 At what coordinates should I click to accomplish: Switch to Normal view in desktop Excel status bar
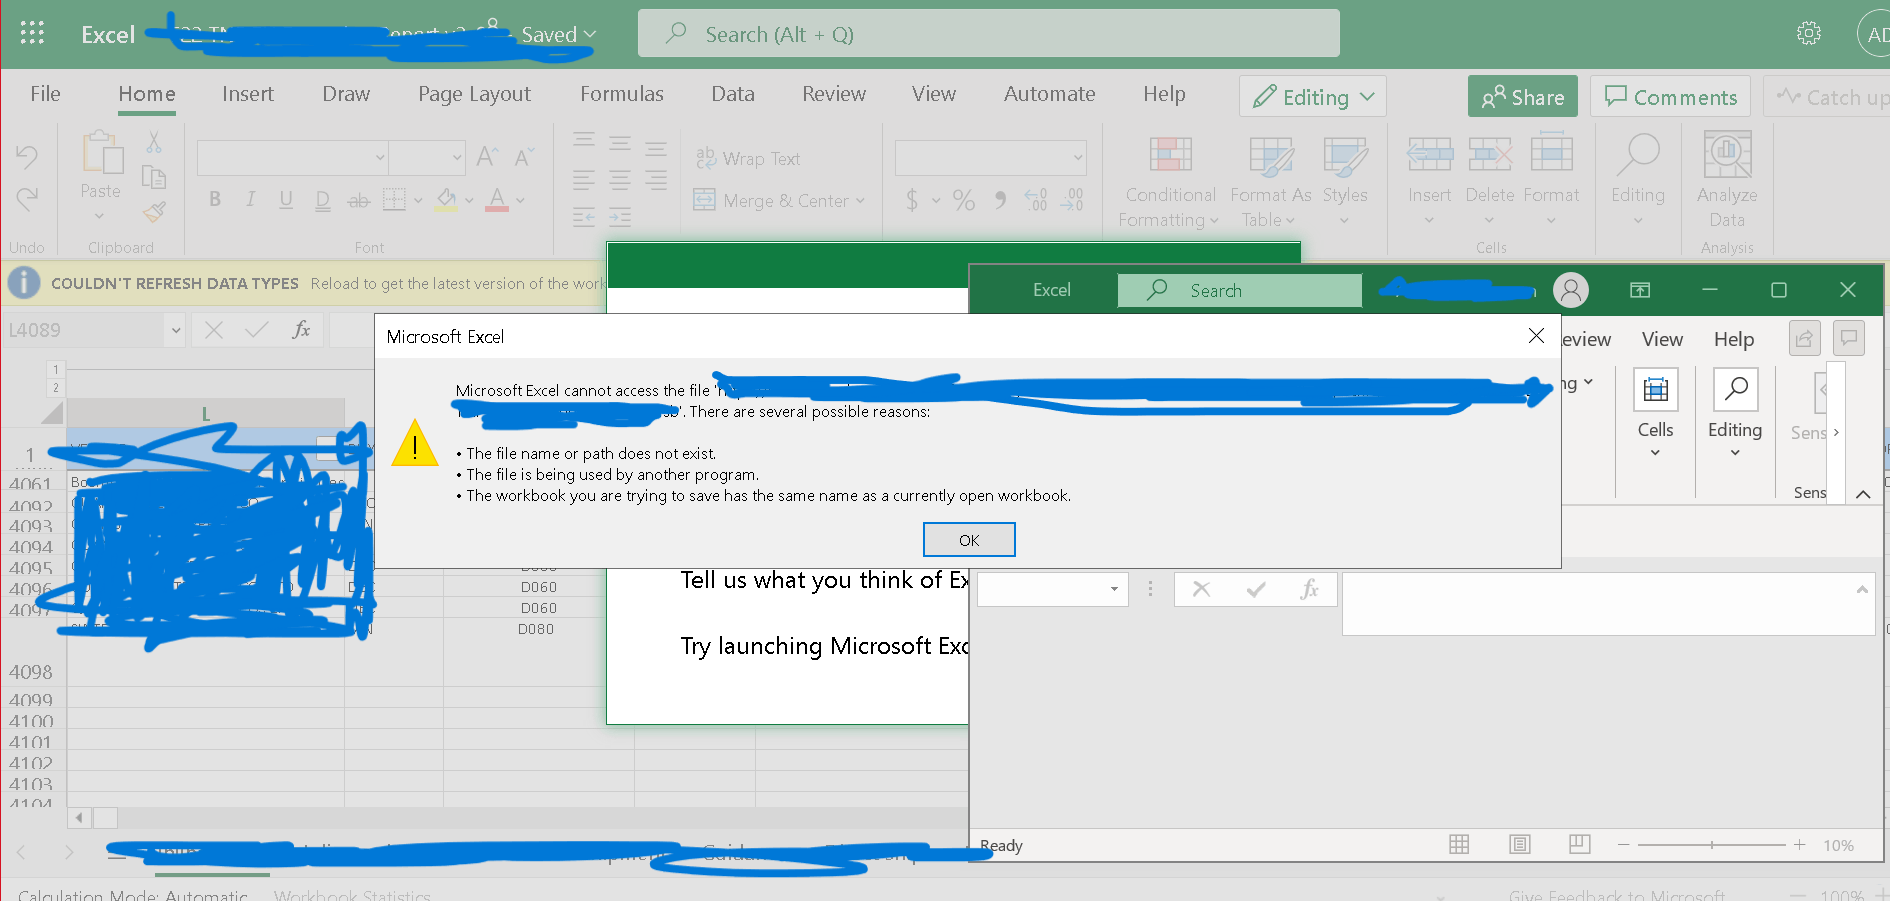[1459, 845]
